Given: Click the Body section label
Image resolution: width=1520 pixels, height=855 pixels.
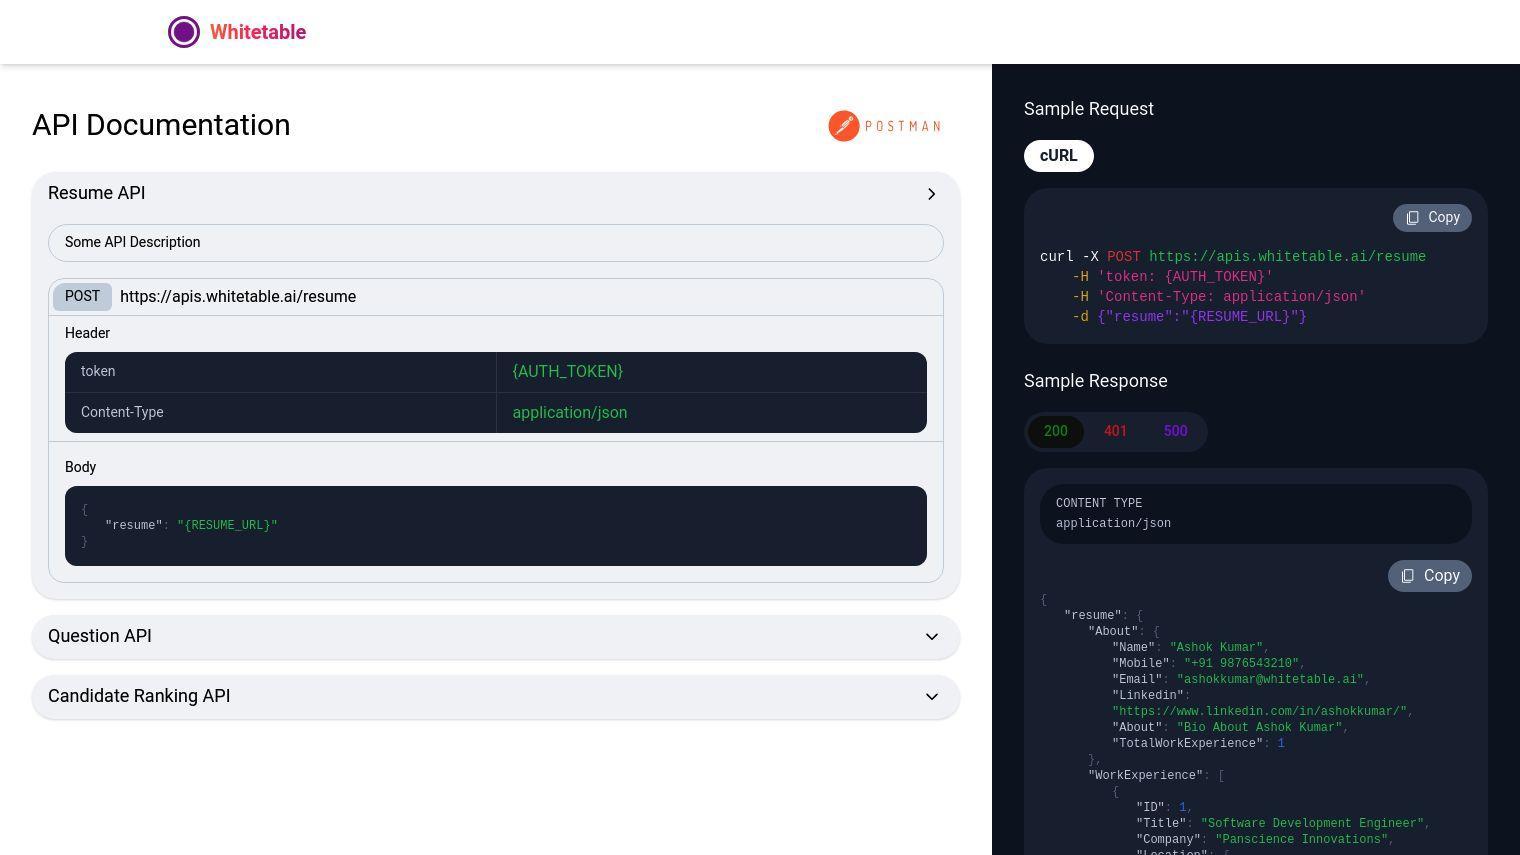Looking at the screenshot, I should (81, 468).
